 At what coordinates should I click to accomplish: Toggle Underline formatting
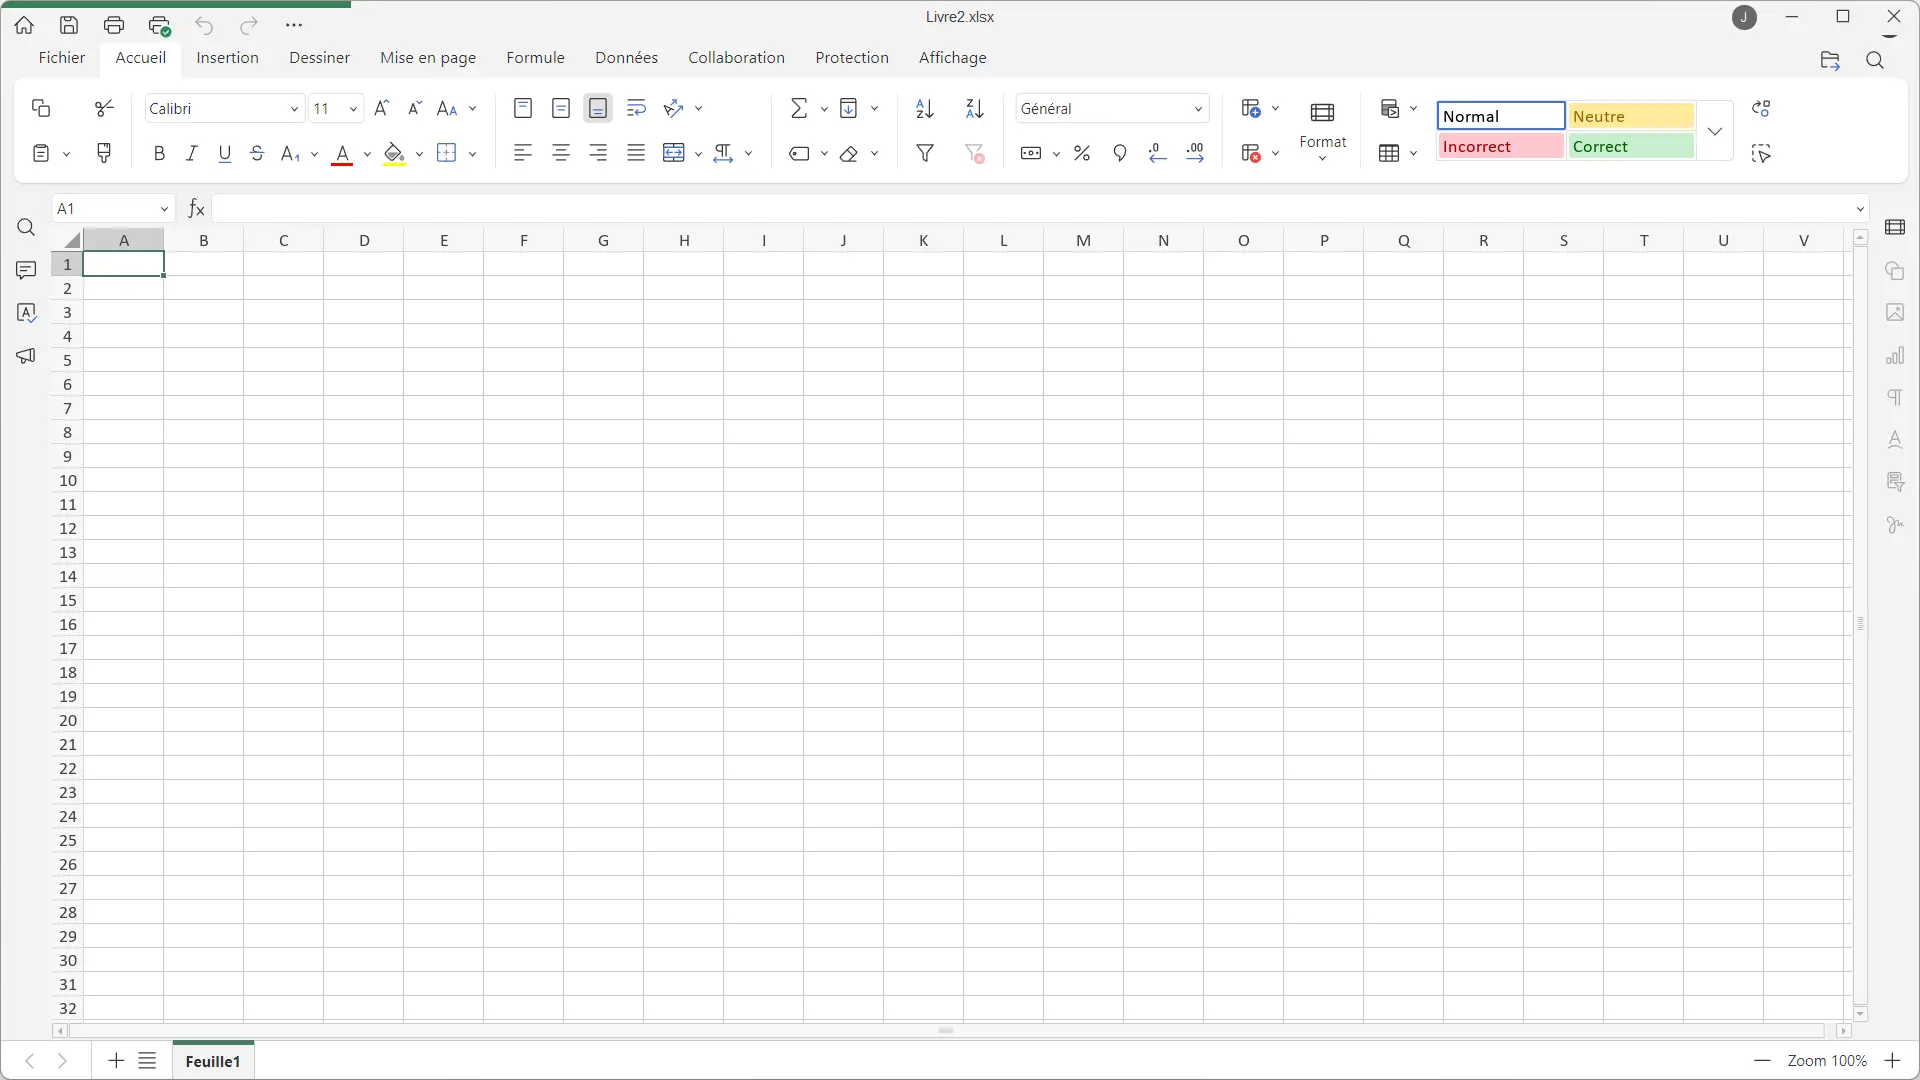click(x=225, y=153)
